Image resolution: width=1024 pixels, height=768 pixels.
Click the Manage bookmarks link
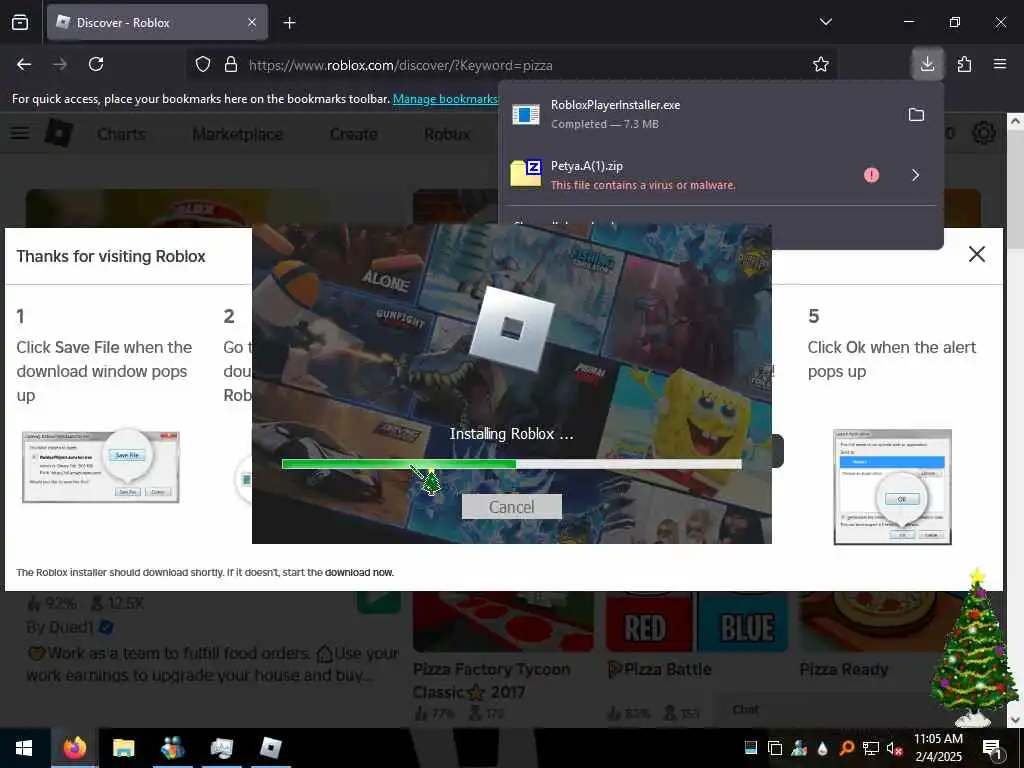(445, 99)
